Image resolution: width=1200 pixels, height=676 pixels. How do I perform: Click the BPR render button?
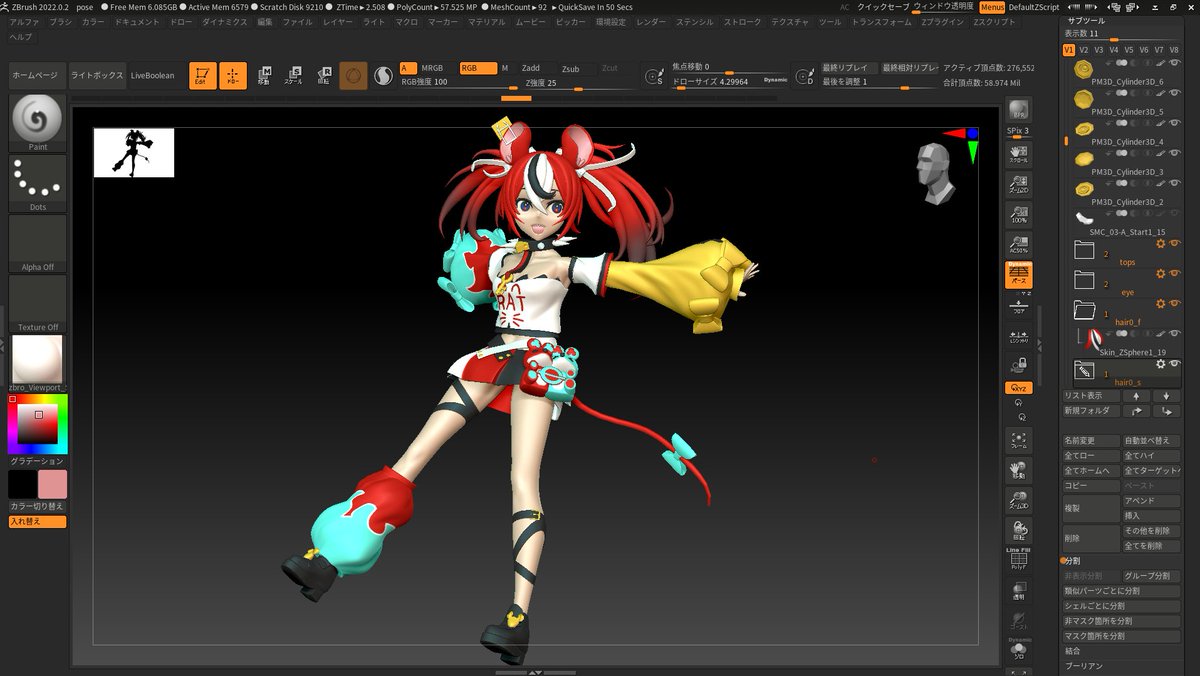[x=1018, y=110]
